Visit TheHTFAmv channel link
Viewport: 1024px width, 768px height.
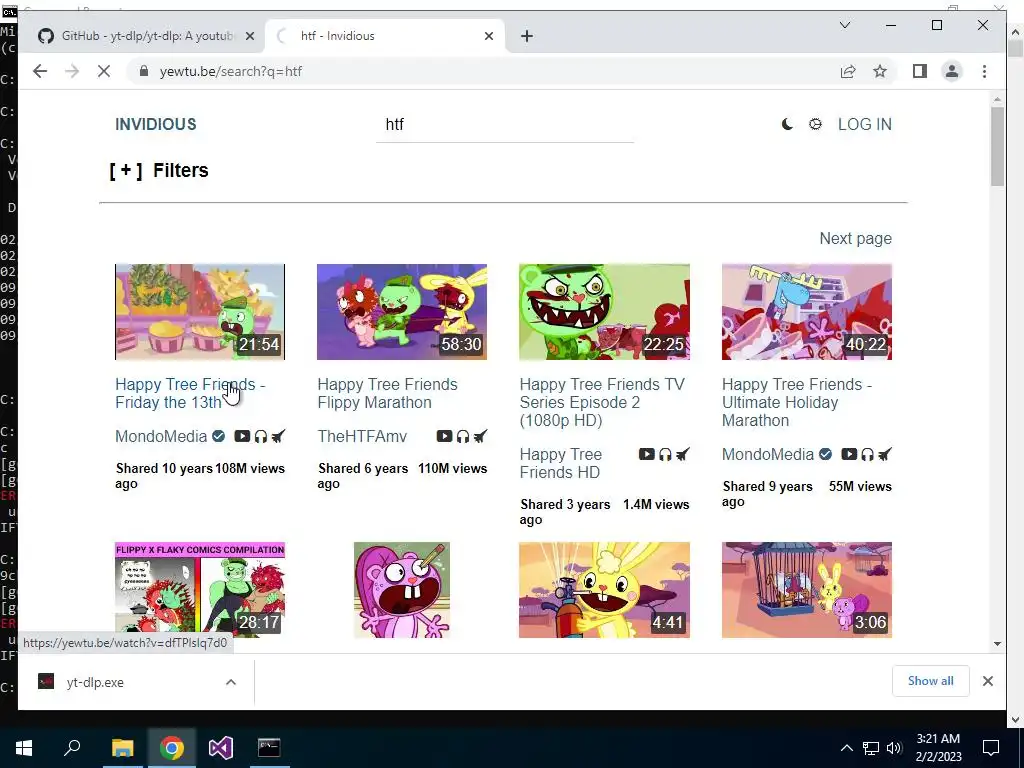[x=362, y=436]
